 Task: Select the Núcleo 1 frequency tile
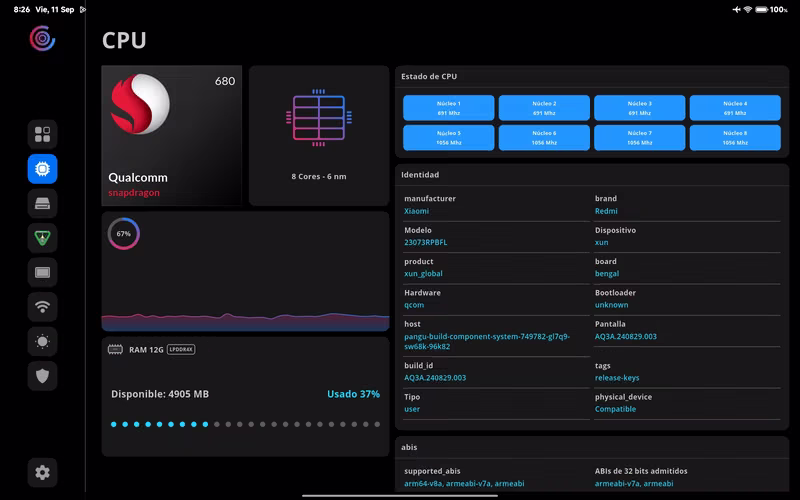click(448, 108)
